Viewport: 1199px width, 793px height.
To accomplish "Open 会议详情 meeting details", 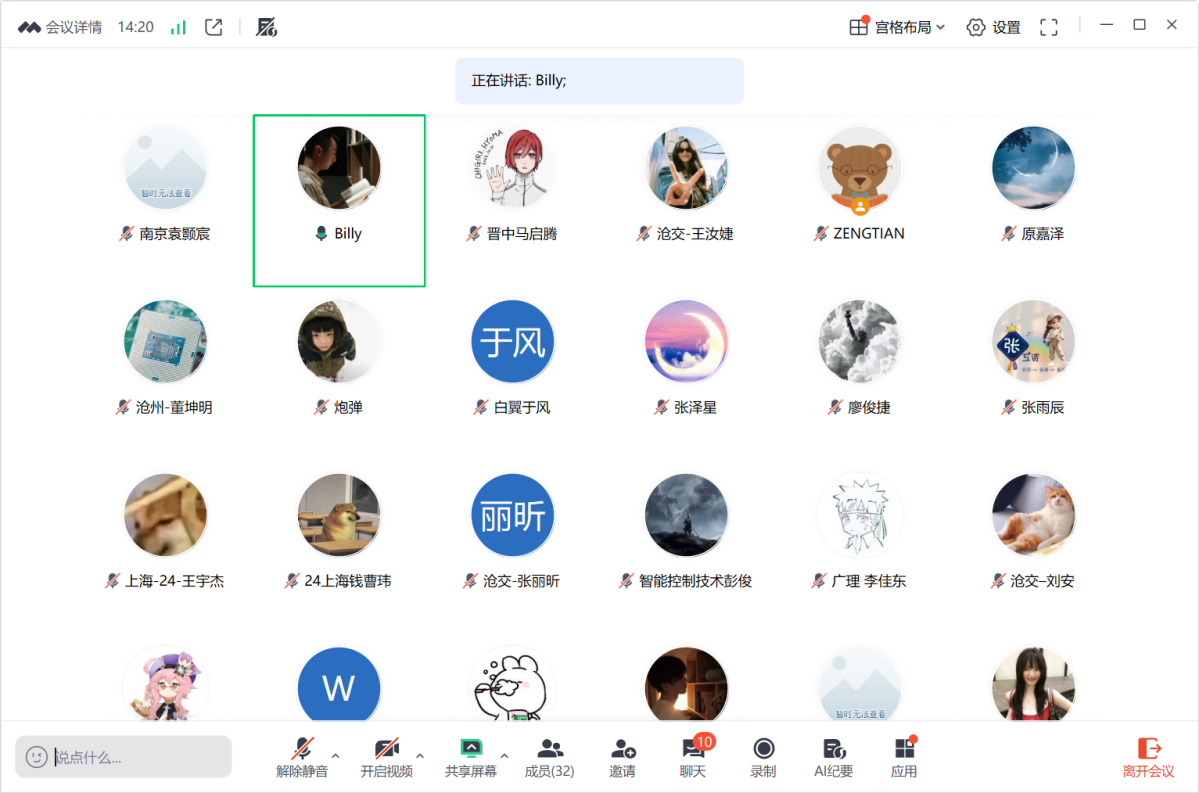I will [x=60, y=27].
